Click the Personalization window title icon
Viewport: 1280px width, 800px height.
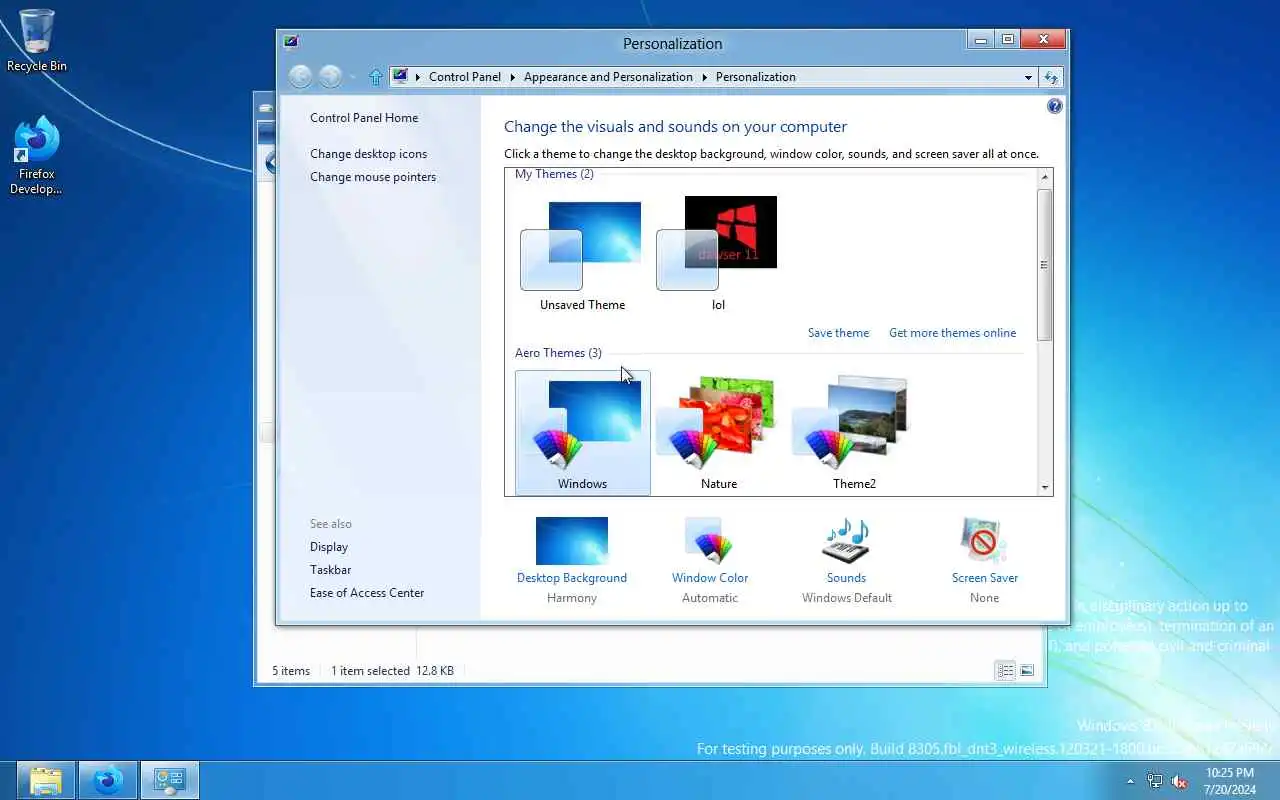(x=291, y=42)
